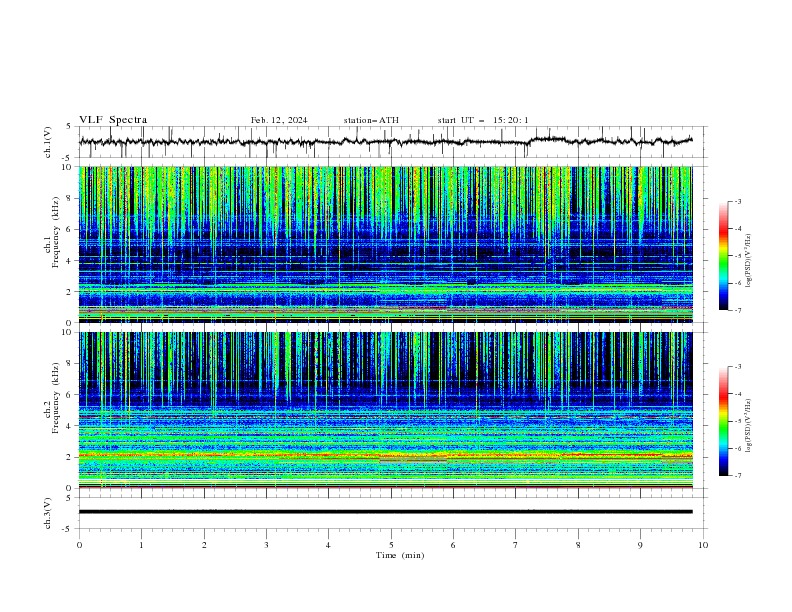The image size is (792, 612).
Task: Click the time axis tick label '10'
Action: click(703, 545)
